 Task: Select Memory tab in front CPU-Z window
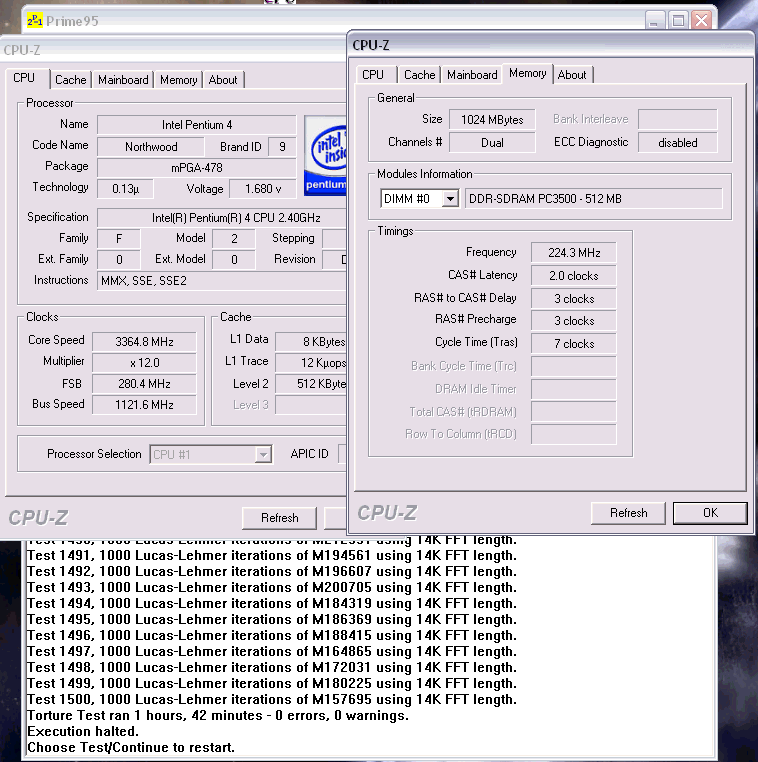(x=528, y=73)
